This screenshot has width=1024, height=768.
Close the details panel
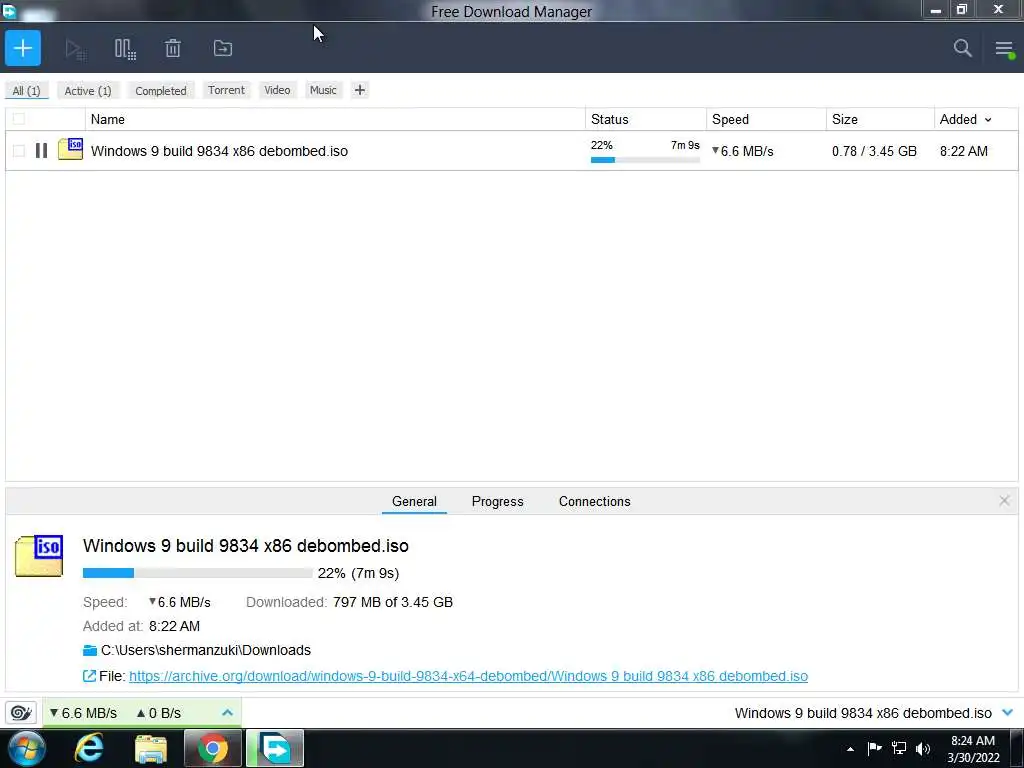pos(1004,501)
